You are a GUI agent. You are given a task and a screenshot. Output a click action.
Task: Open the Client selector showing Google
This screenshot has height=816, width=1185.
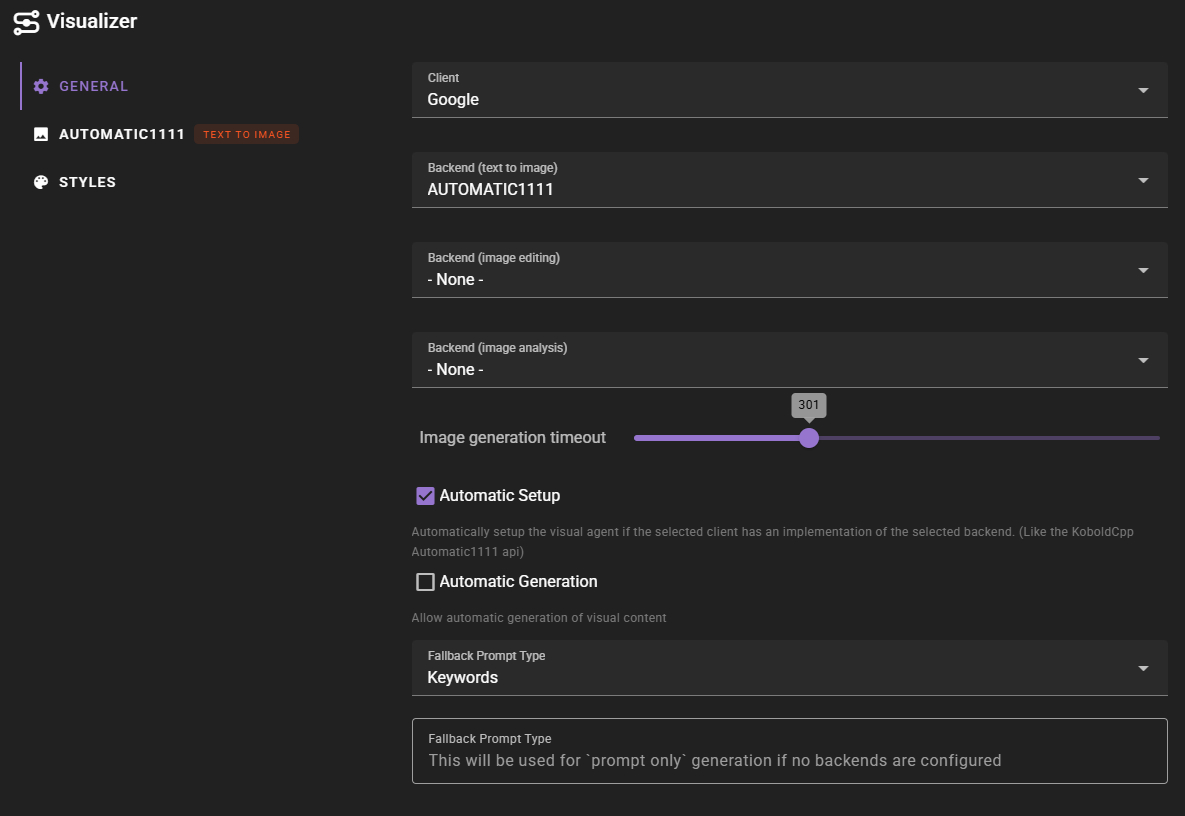pos(789,89)
